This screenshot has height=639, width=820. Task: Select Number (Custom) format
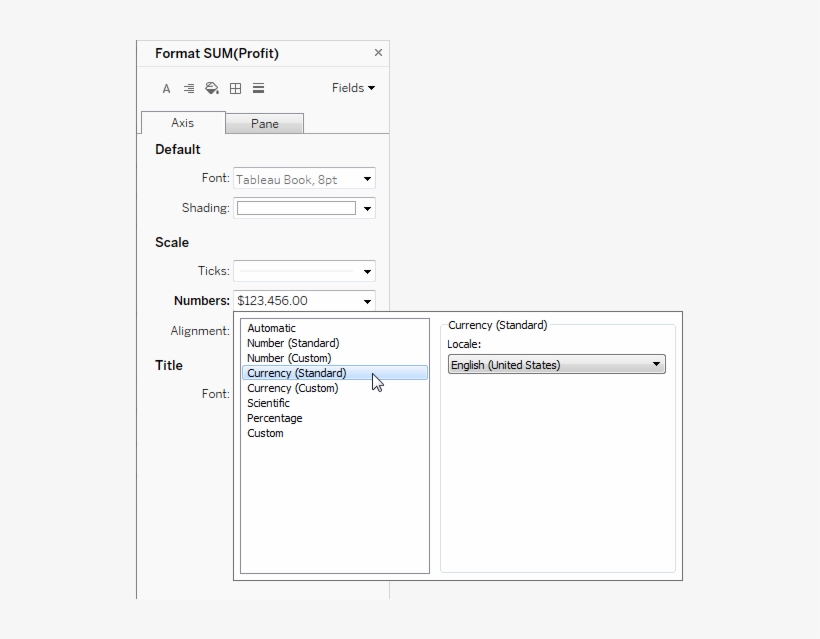click(x=335, y=358)
